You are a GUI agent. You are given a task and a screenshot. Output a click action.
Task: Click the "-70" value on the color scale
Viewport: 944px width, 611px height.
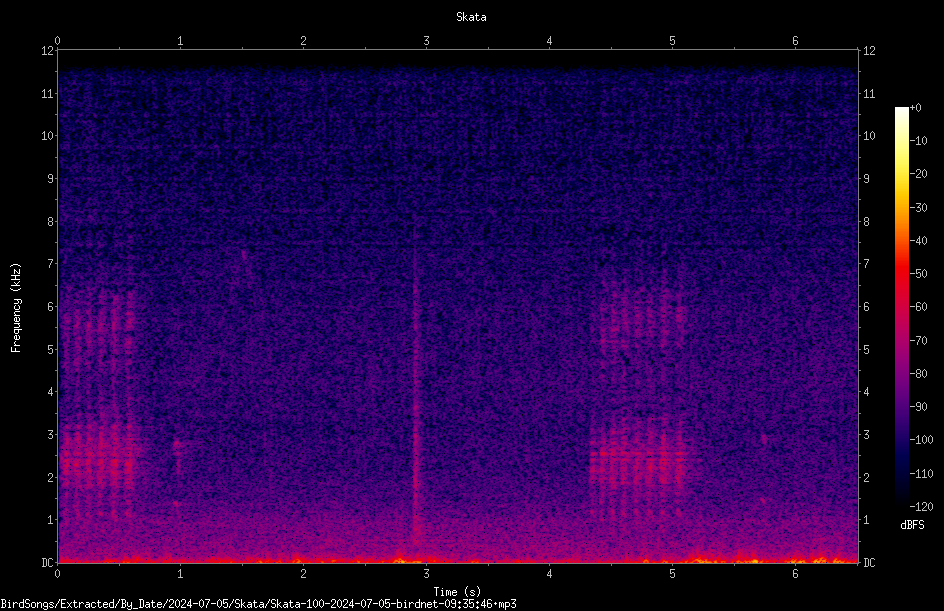918,341
